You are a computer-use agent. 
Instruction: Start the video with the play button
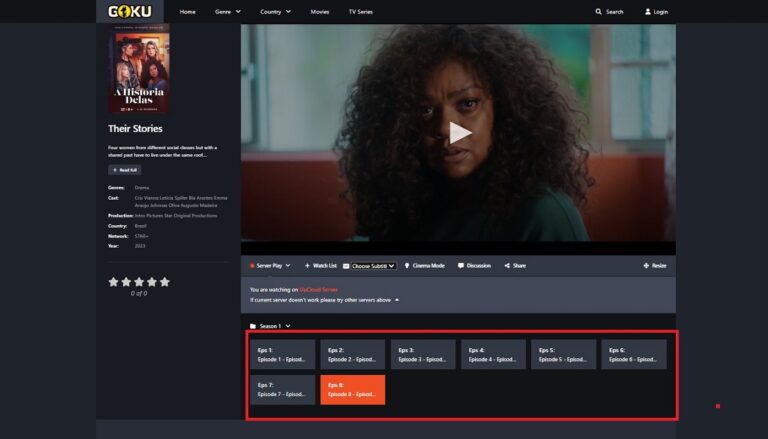tap(459, 133)
